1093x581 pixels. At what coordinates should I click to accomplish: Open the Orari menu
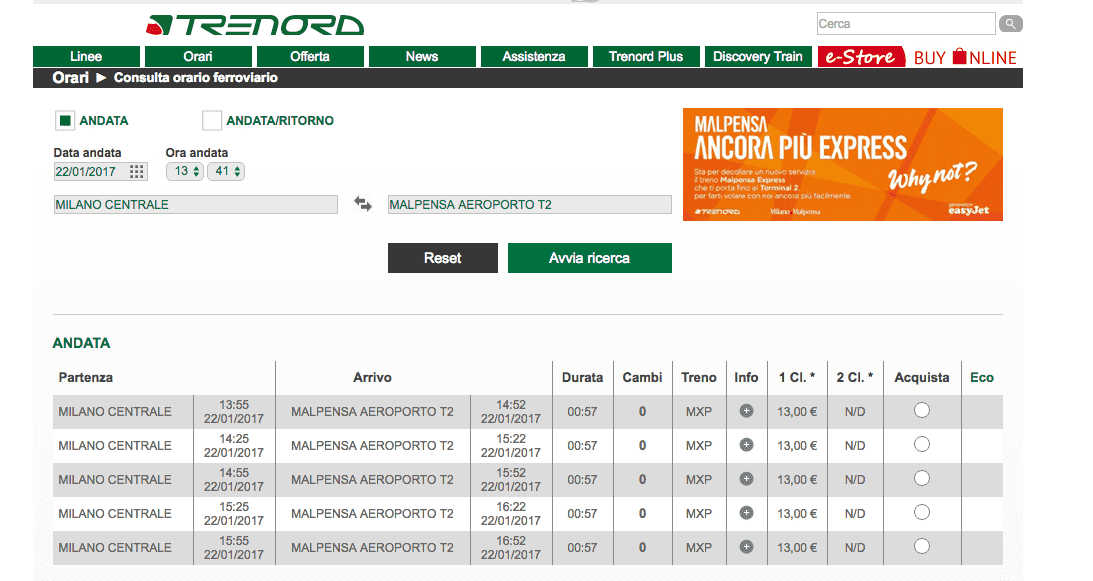[198, 56]
